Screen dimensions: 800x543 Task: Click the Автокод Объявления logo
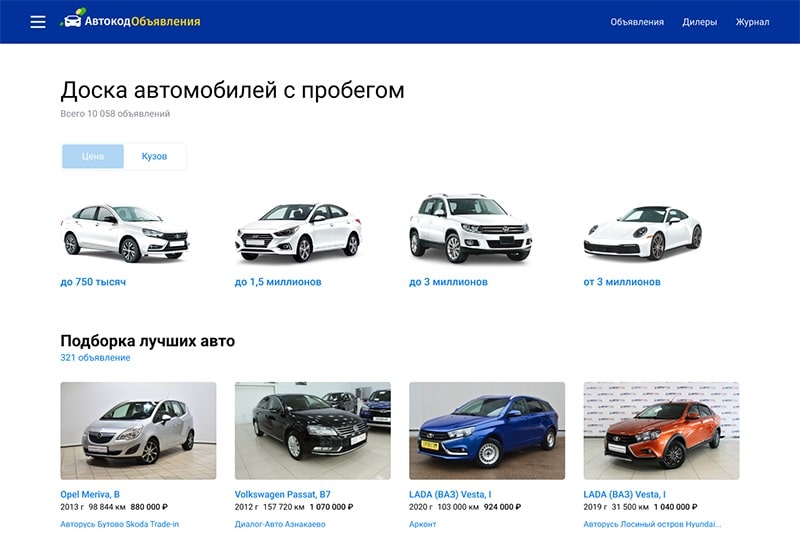[131, 21]
